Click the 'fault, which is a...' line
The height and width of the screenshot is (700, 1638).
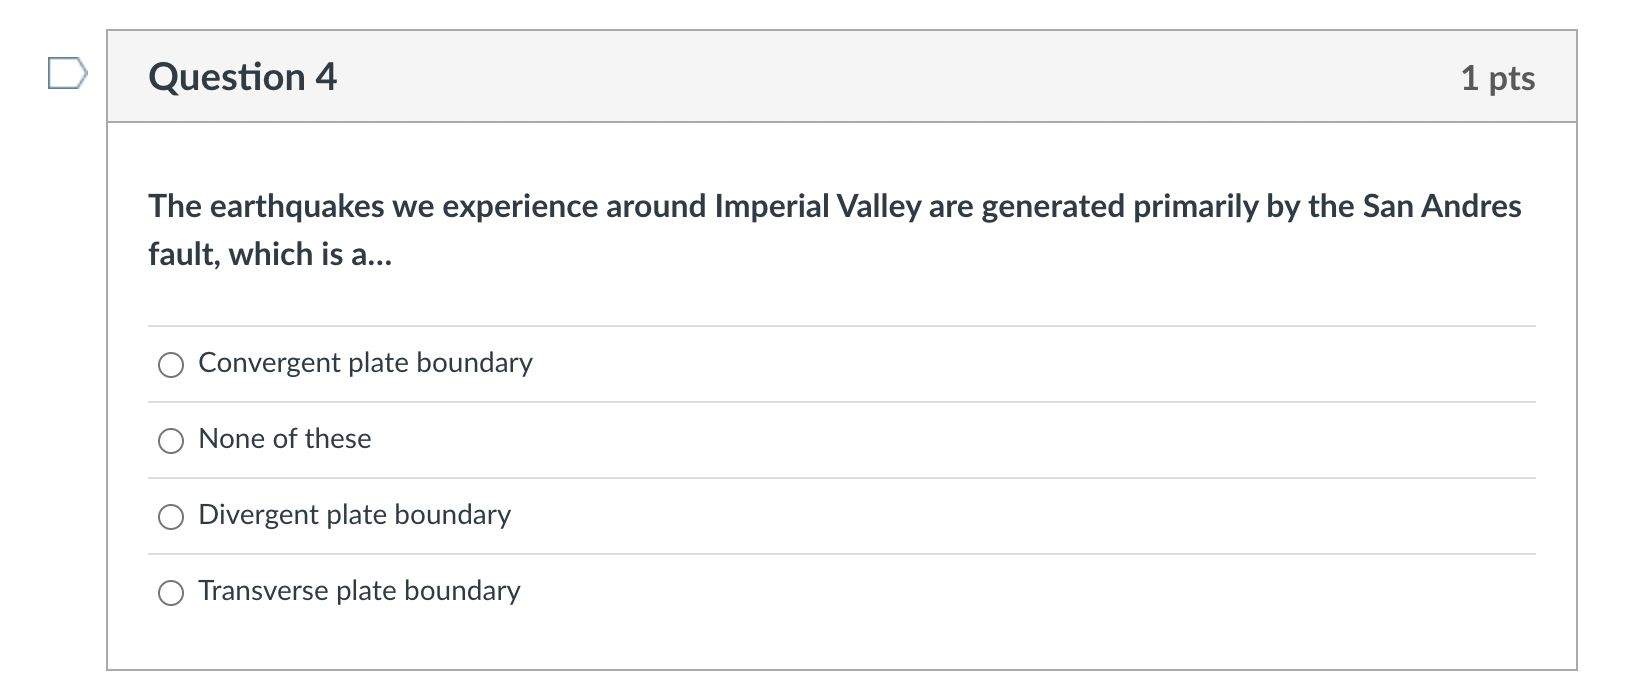tap(270, 254)
